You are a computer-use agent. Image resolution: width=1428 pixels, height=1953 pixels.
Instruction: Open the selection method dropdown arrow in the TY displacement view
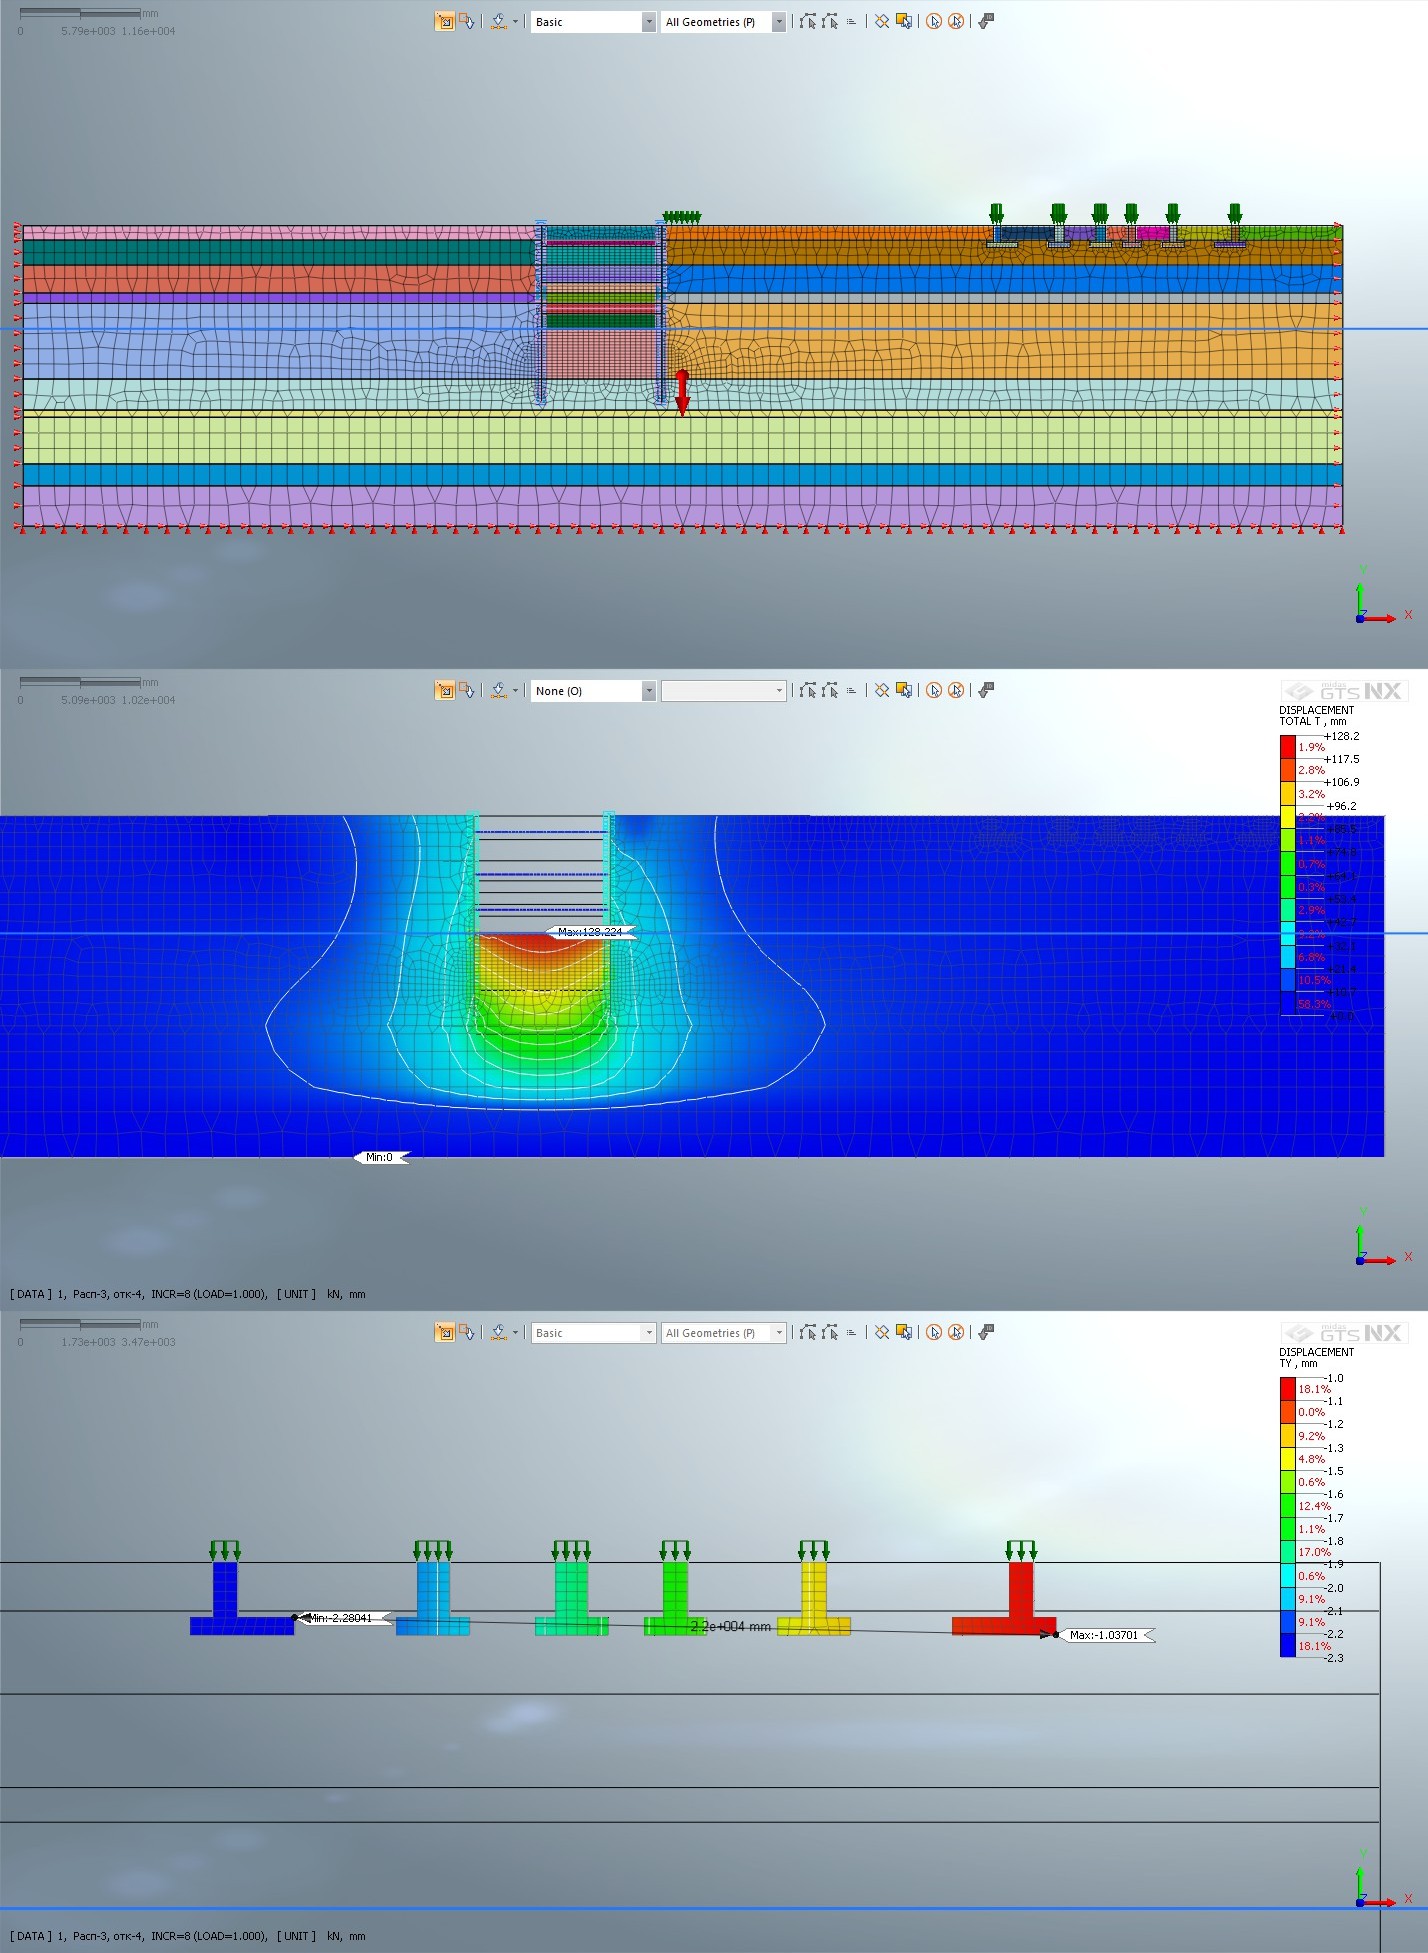(516, 1332)
